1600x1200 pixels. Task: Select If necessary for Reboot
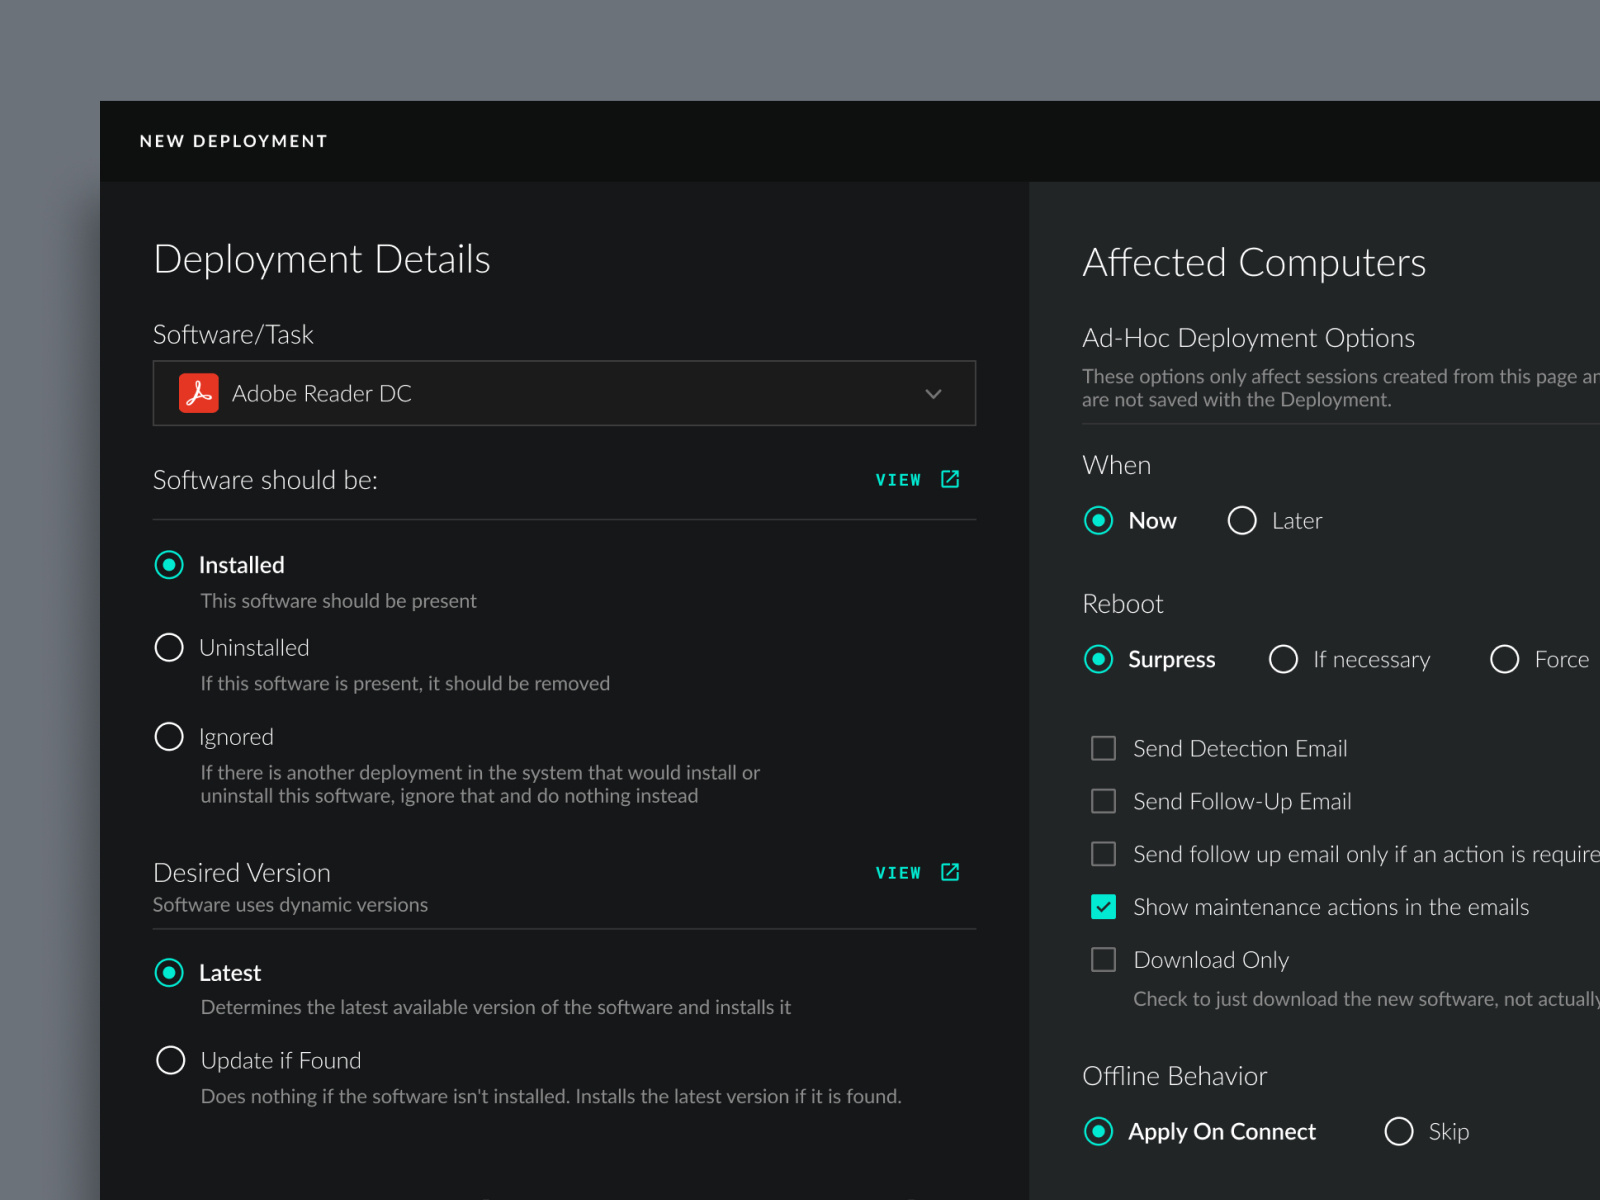(1283, 659)
